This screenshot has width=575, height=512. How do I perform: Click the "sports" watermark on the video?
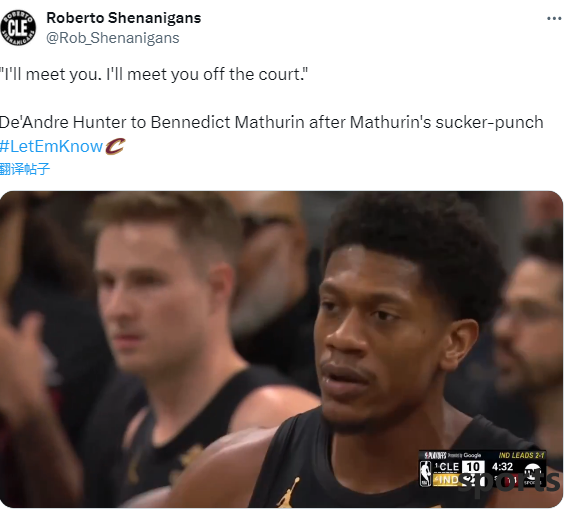pos(510,482)
